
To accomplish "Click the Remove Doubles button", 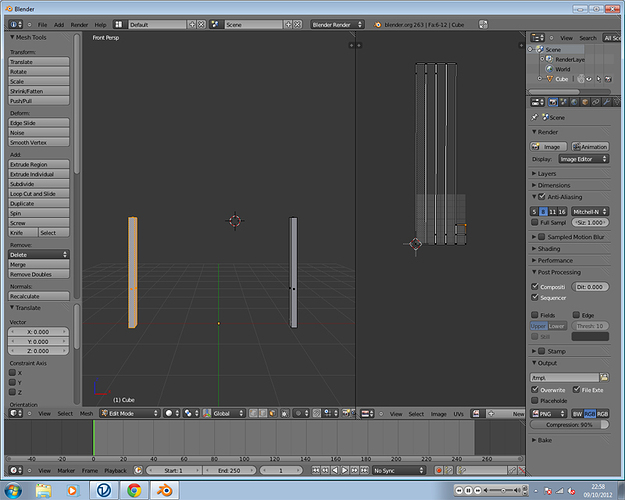I will point(39,274).
